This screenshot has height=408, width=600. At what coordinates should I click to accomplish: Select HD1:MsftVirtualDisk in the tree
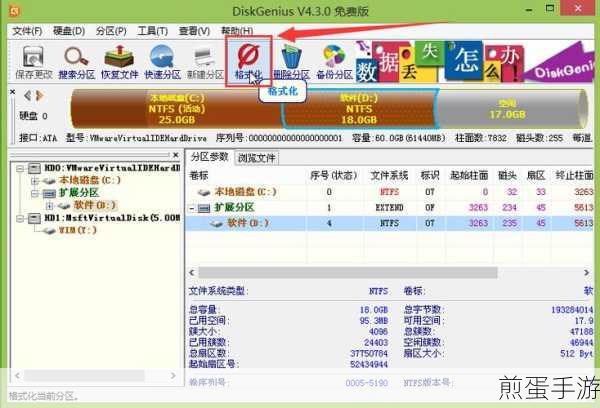coord(112,218)
